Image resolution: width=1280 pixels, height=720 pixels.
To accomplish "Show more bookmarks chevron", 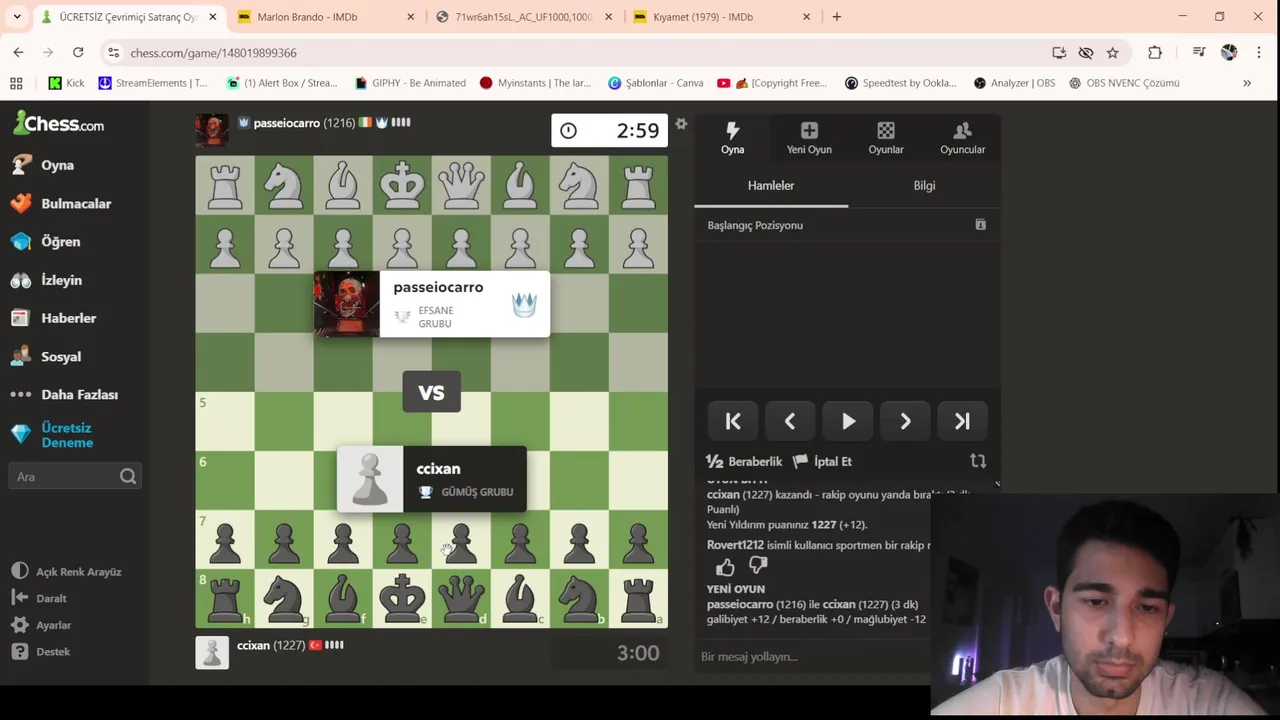I will [1247, 83].
